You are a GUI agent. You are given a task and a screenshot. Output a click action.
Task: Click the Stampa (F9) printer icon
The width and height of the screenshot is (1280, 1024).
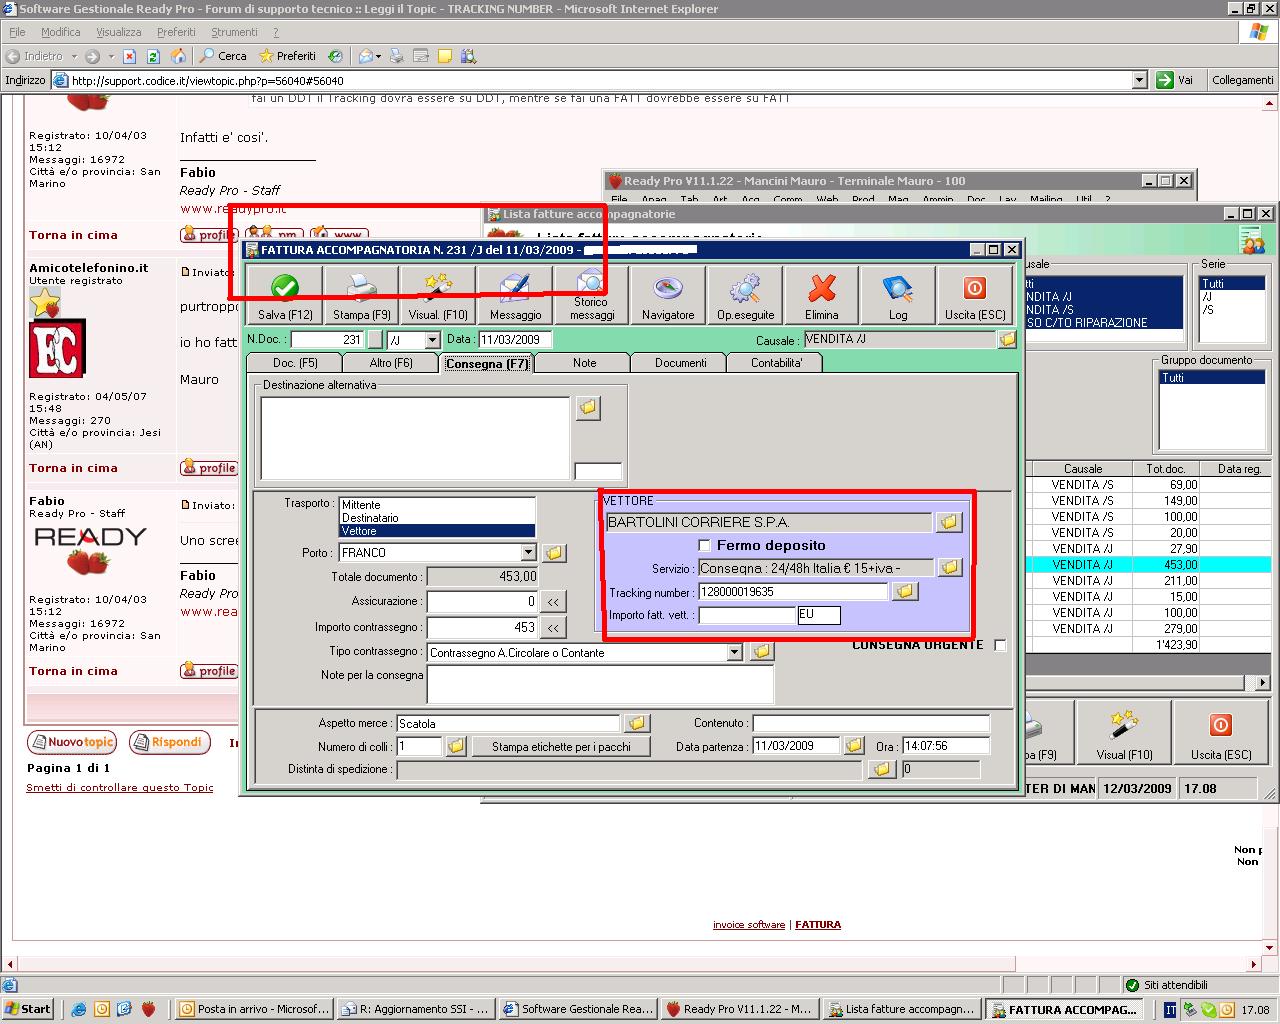coord(361,289)
